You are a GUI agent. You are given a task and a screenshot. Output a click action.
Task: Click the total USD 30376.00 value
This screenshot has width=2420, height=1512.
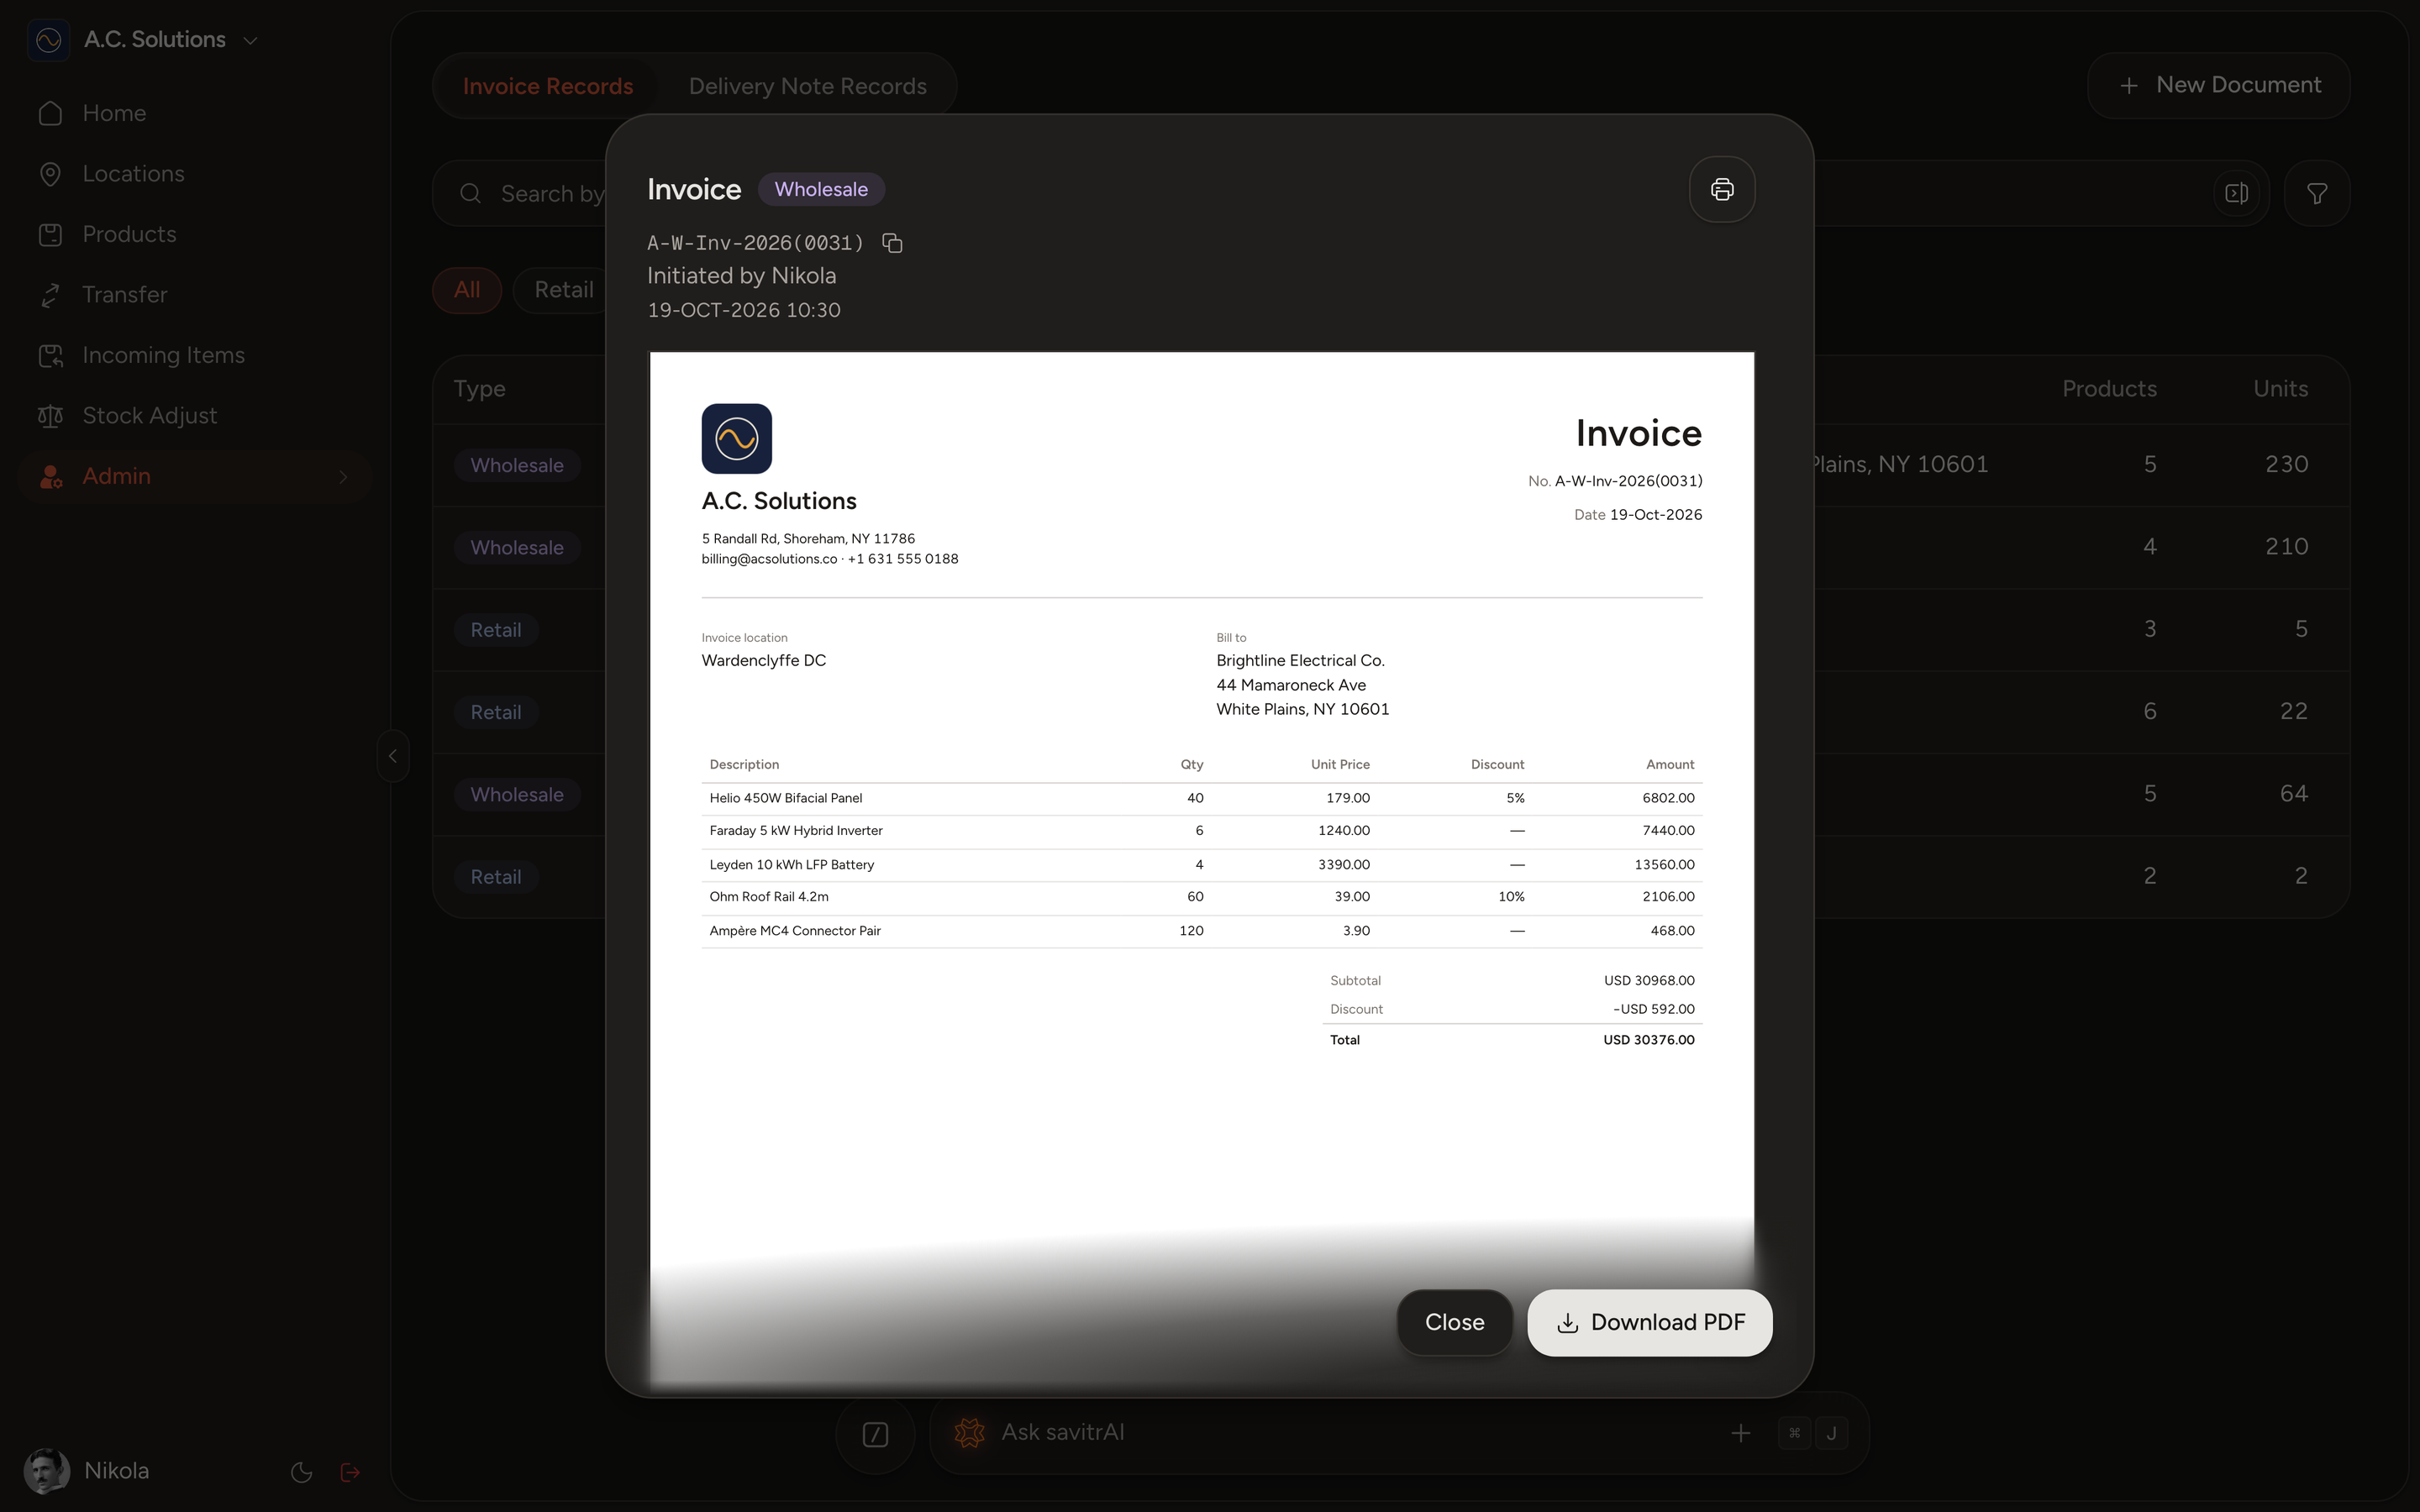1648,1040
